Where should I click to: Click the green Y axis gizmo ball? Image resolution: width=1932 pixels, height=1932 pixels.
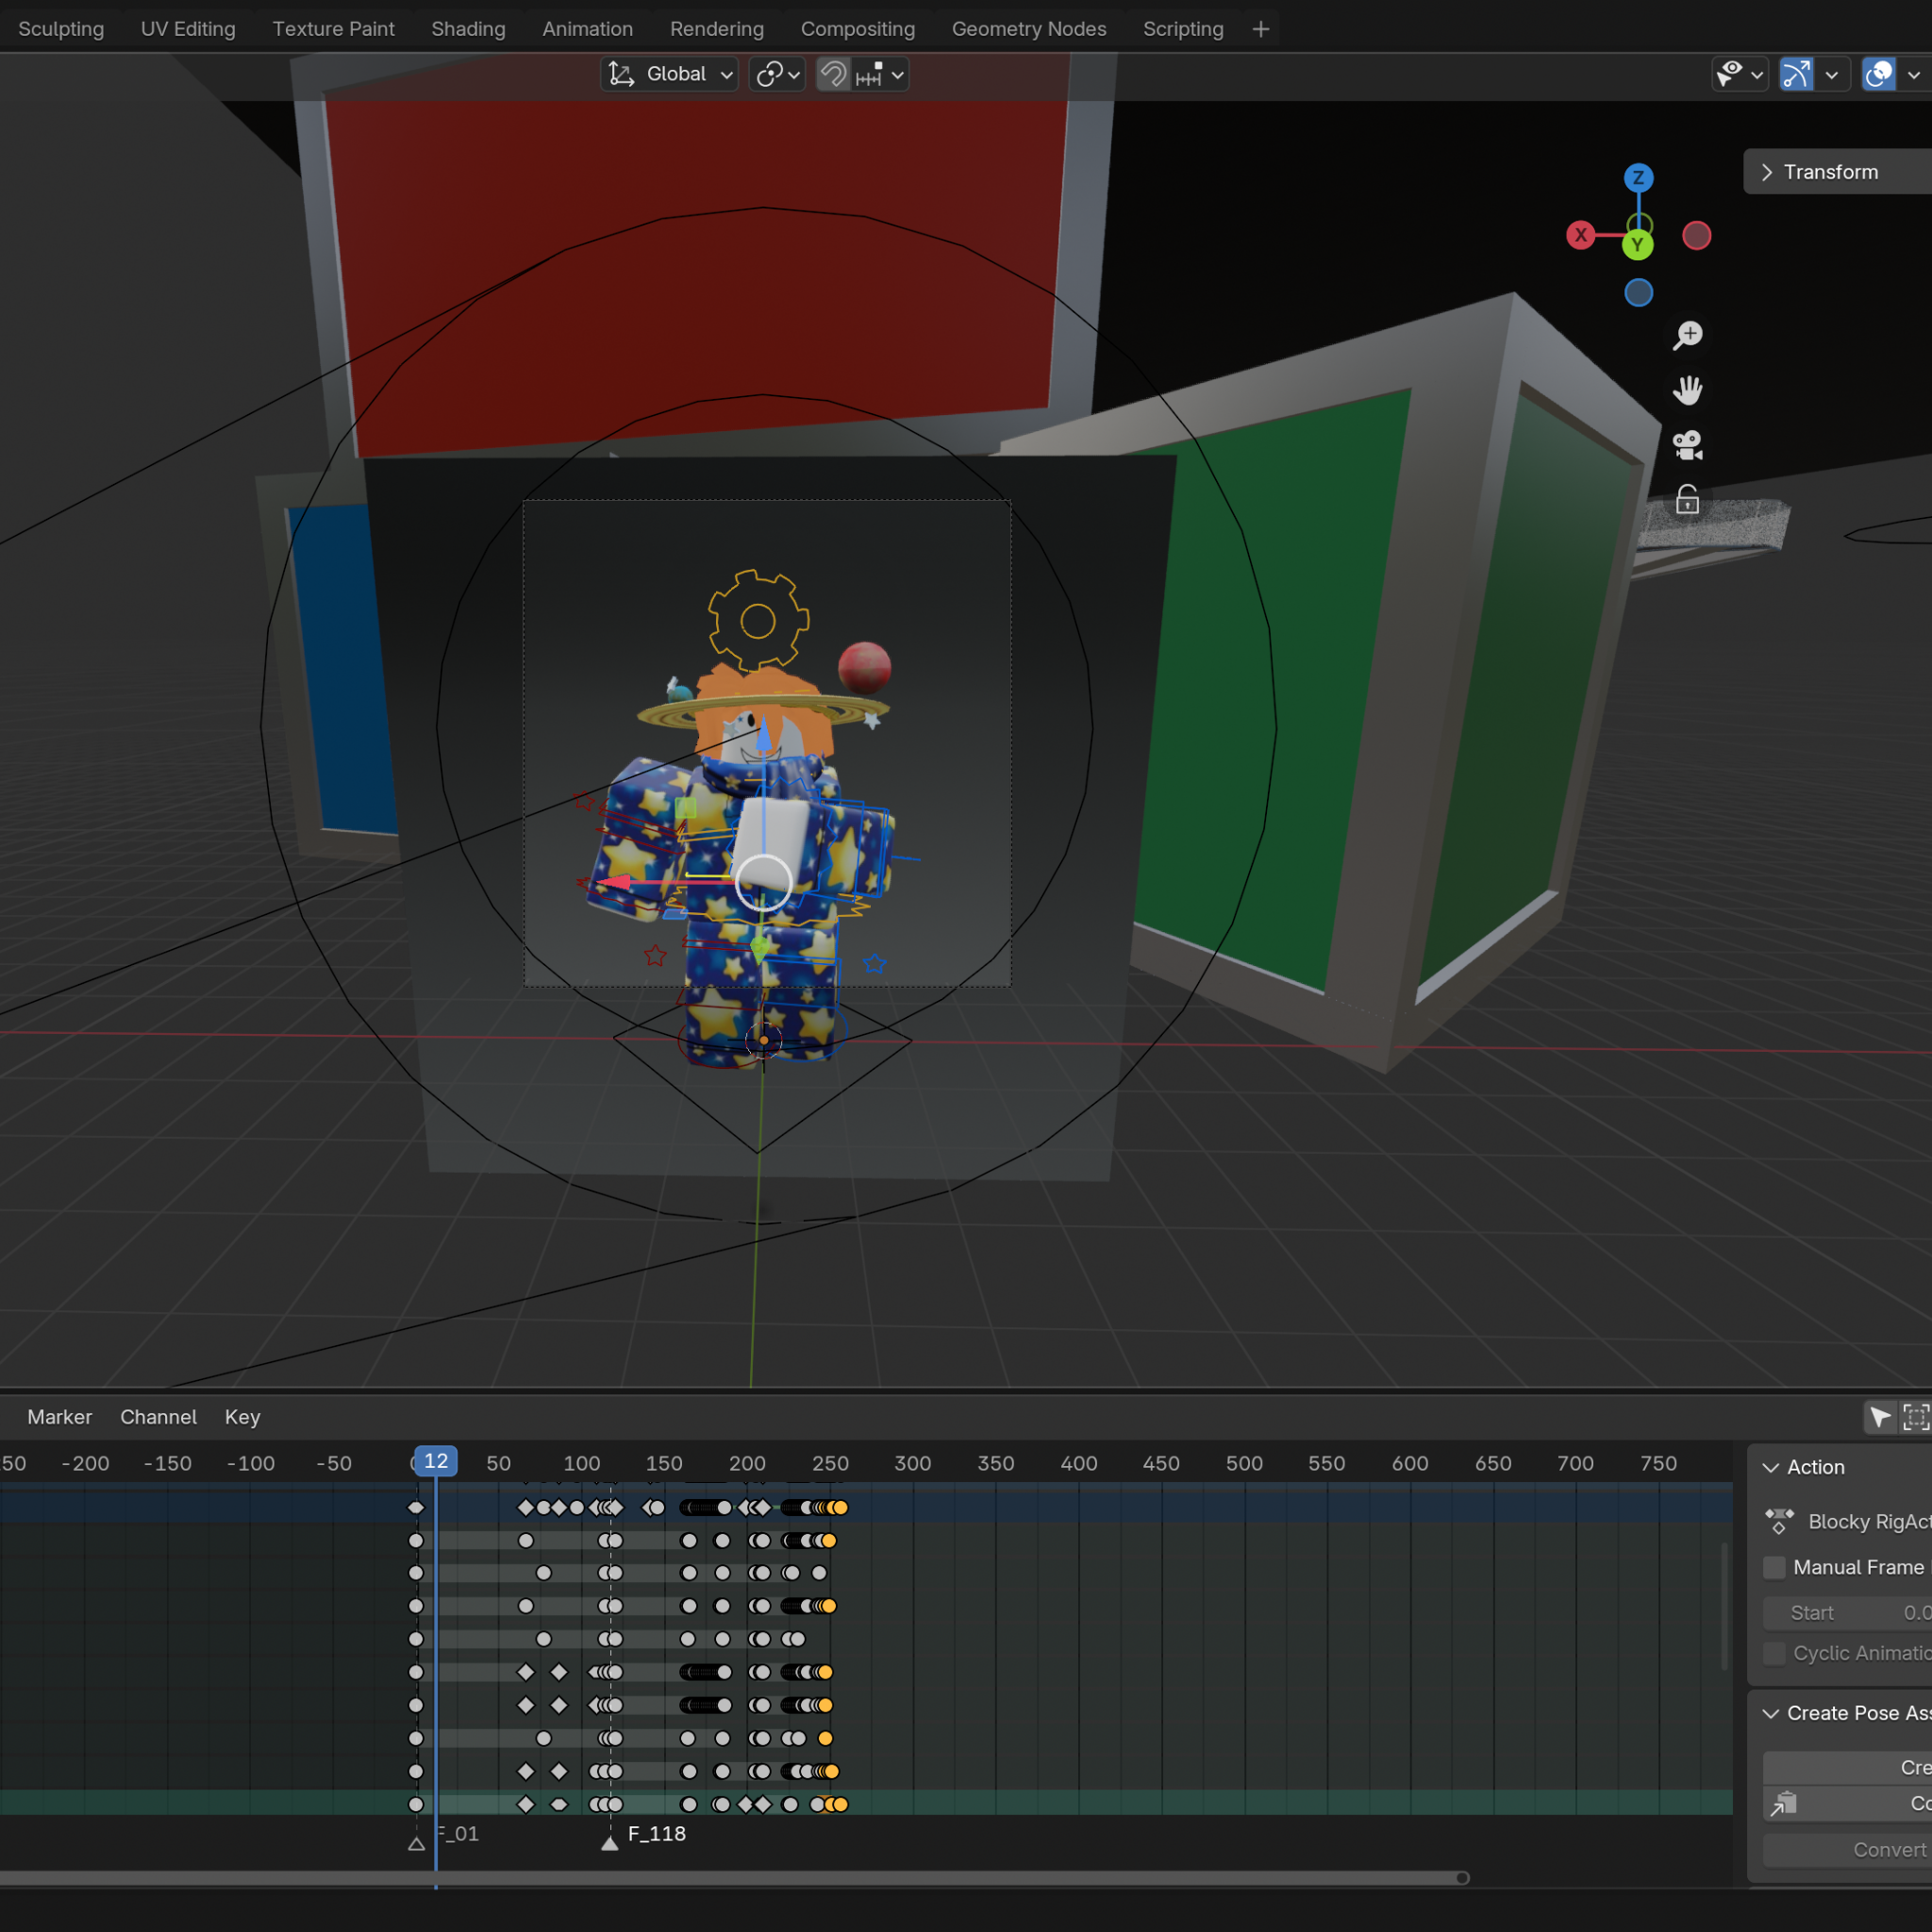point(1638,244)
